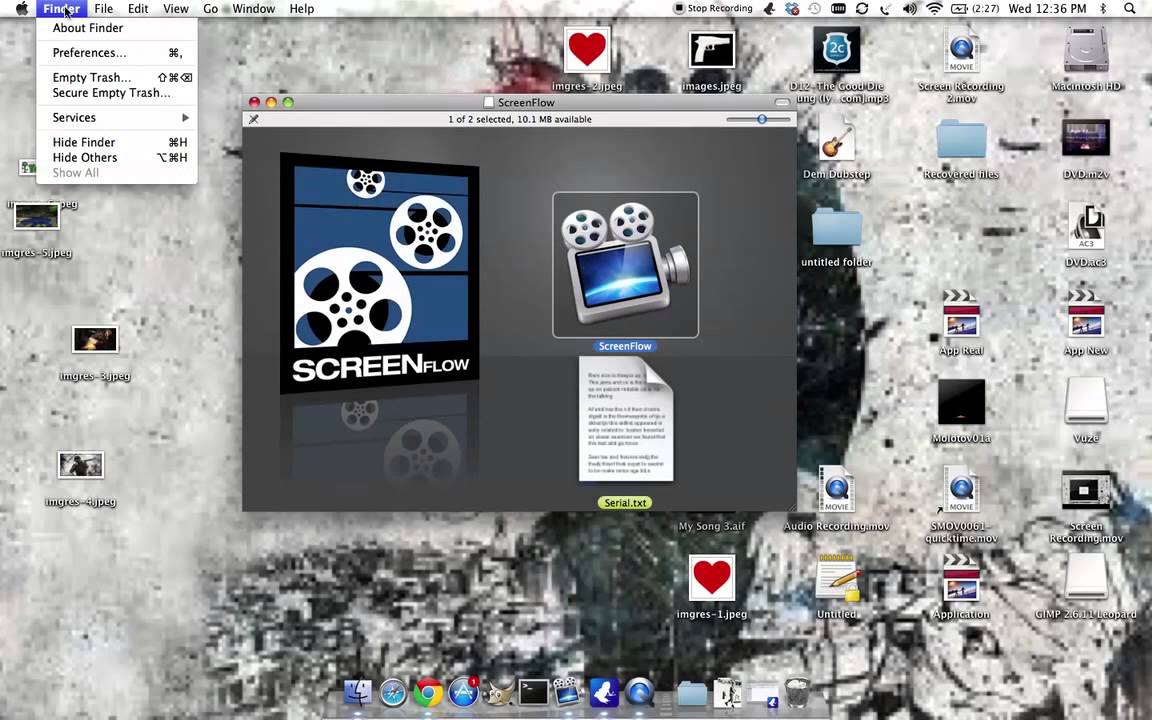Image resolution: width=1152 pixels, height=720 pixels.
Task: Click the toolbar customize icon in ScreenFlow window
Action: [x=253, y=119]
